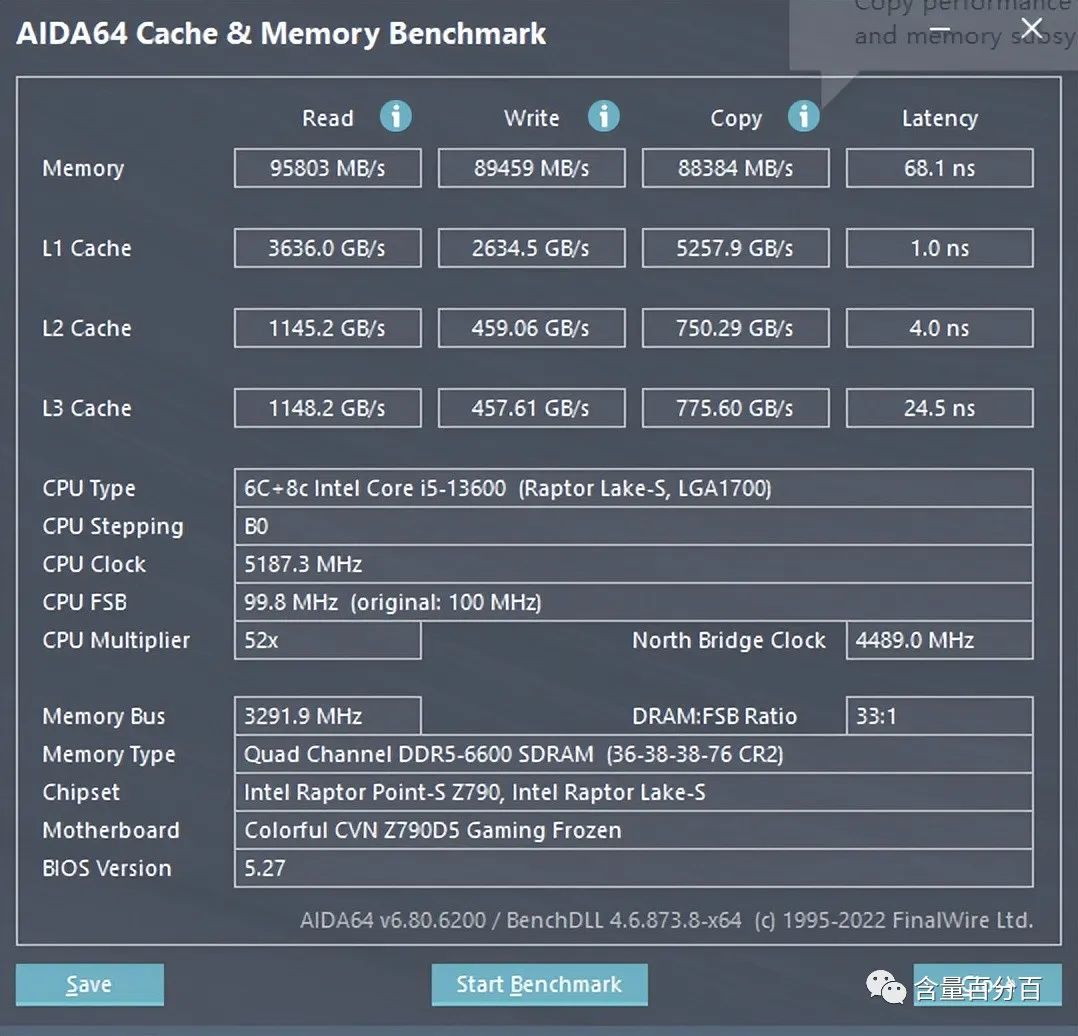The width and height of the screenshot is (1078, 1036).
Task: Select L3 Cache latency 24.5 ns
Action: [x=939, y=408]
